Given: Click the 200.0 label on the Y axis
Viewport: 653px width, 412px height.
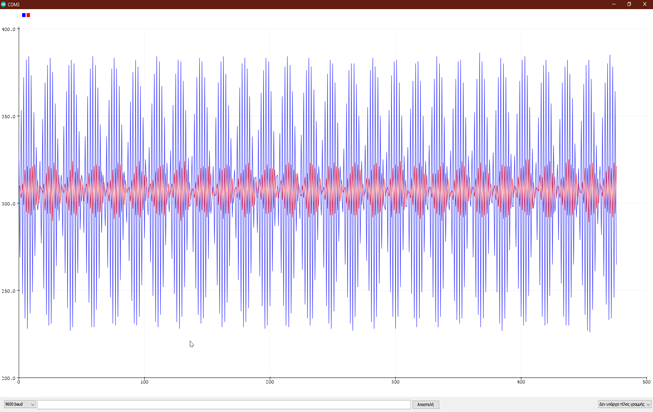Looking at the screenshot, I should [8, 378].
